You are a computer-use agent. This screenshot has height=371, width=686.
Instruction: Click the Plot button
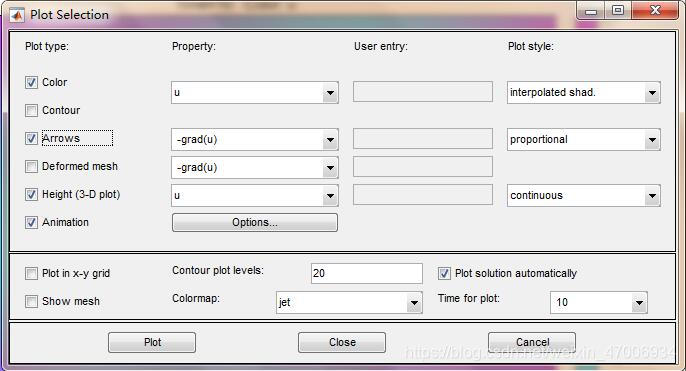[152, 342]
